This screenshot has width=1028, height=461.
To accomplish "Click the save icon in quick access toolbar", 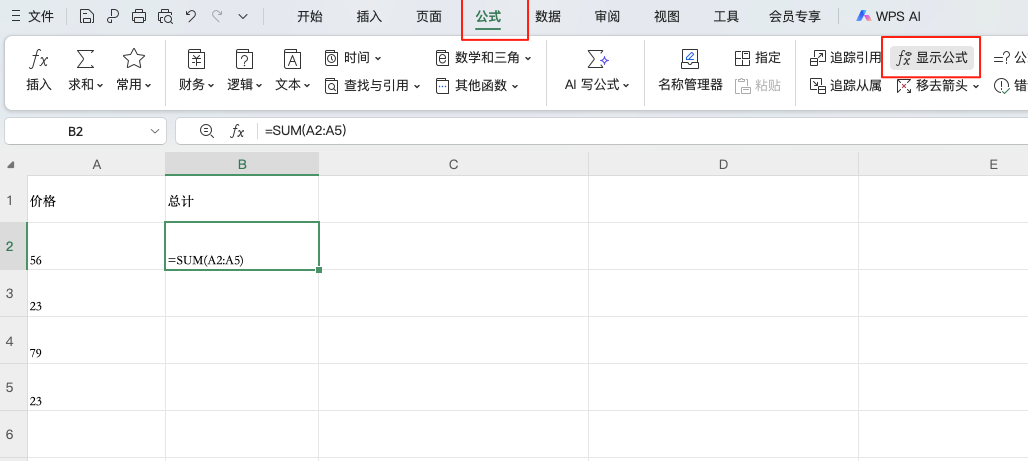I will click(87, 16).
